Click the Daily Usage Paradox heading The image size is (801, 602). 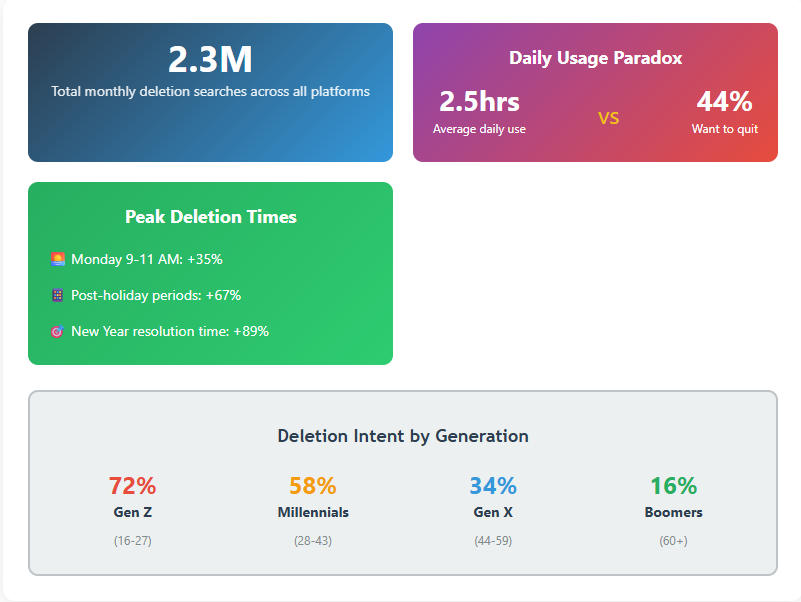pyautogui.click(x=595, y=58)
